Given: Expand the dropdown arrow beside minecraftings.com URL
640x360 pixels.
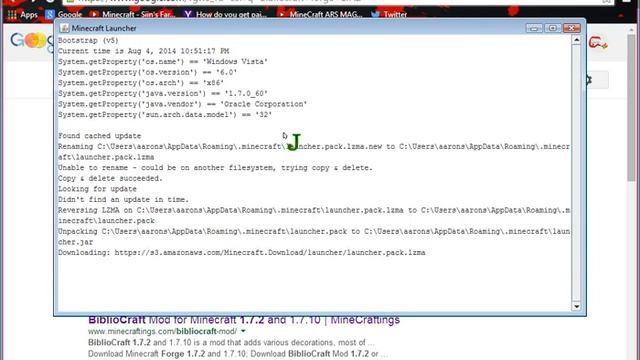Looking at the screenshot, I should coord(243,331).
